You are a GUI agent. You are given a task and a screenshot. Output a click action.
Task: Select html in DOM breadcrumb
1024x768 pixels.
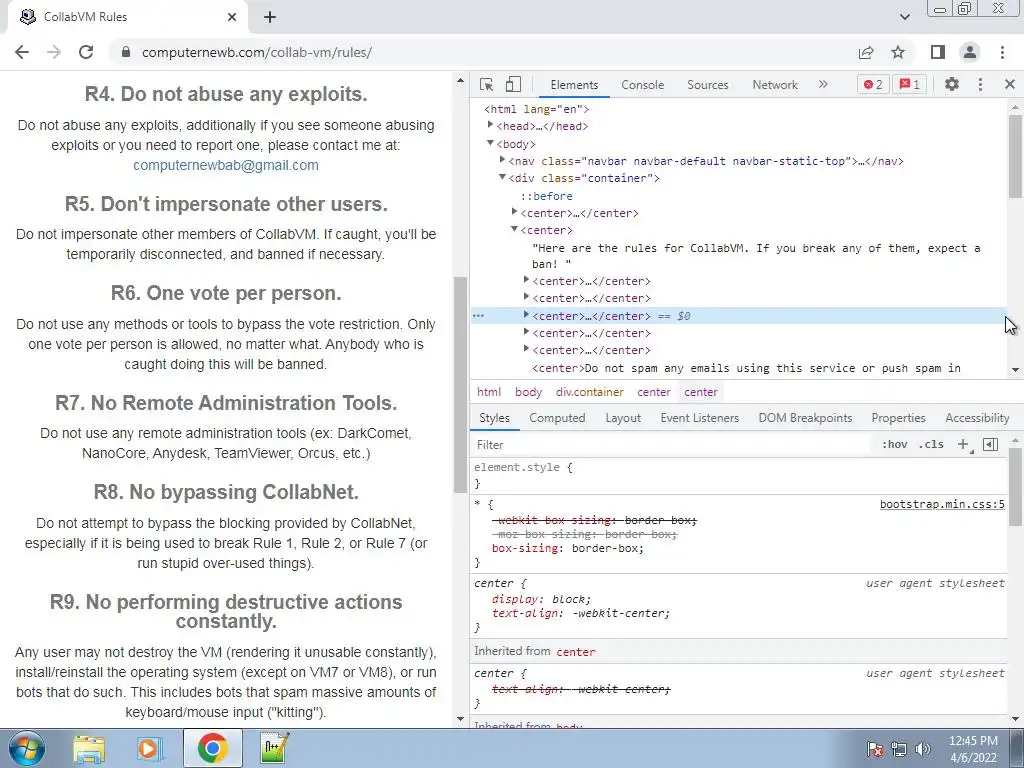pyautogui.click(x=489, y=392)
